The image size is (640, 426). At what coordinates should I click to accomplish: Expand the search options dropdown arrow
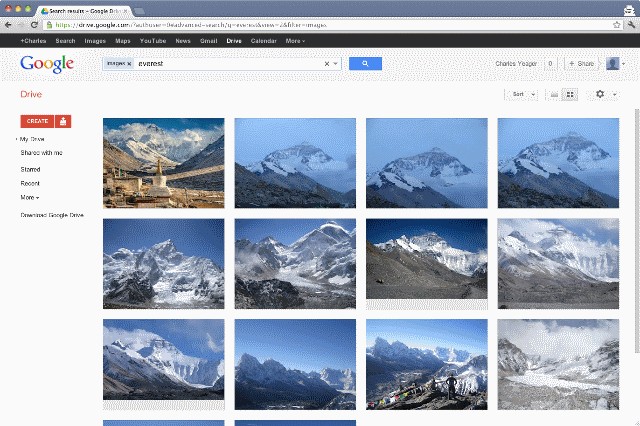pyautogui.click(x=336, y=64)
